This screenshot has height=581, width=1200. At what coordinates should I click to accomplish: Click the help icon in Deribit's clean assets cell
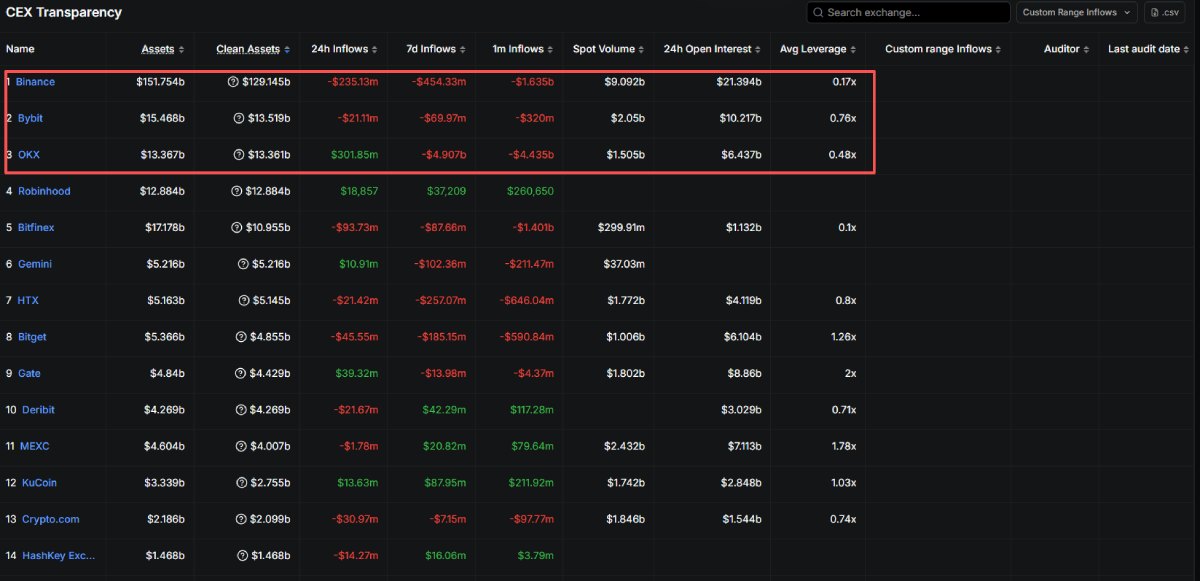(240, 410)
